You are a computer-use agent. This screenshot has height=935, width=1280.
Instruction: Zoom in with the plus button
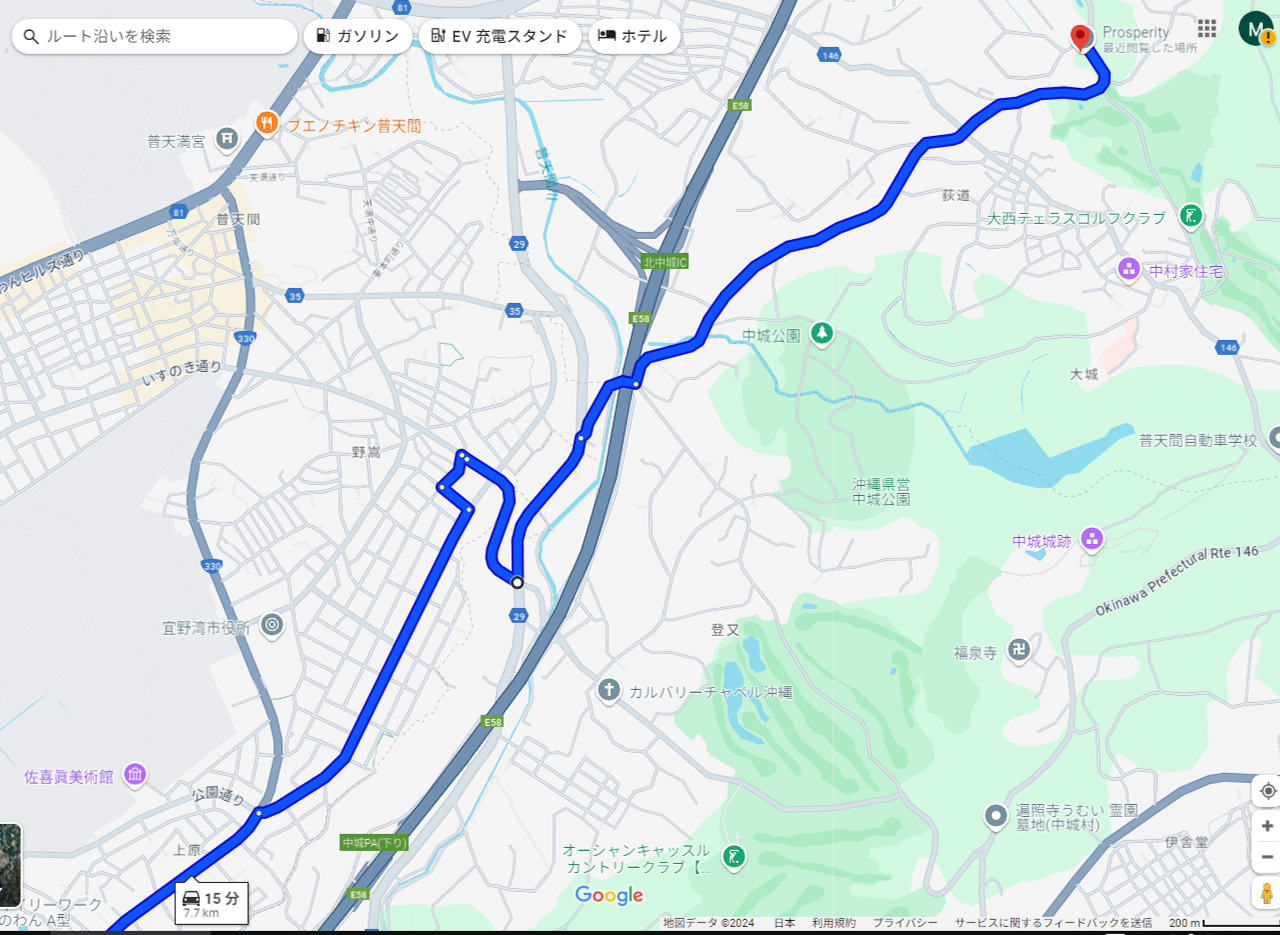tap(1267, 826)
